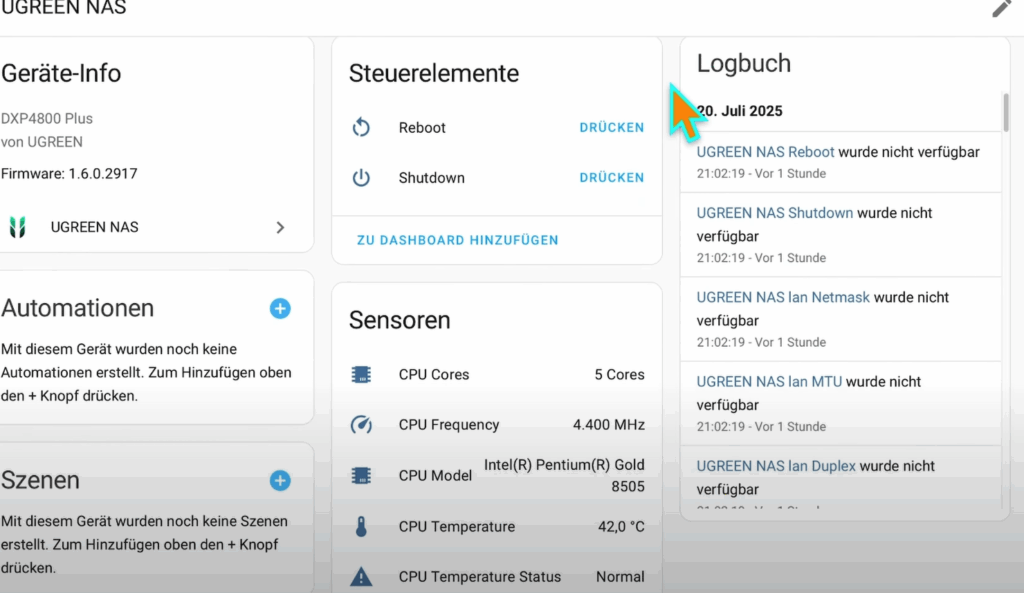
Task: Click the Reboot circular arrow icon
Action: pyautogui.click(x=361, y=127)
